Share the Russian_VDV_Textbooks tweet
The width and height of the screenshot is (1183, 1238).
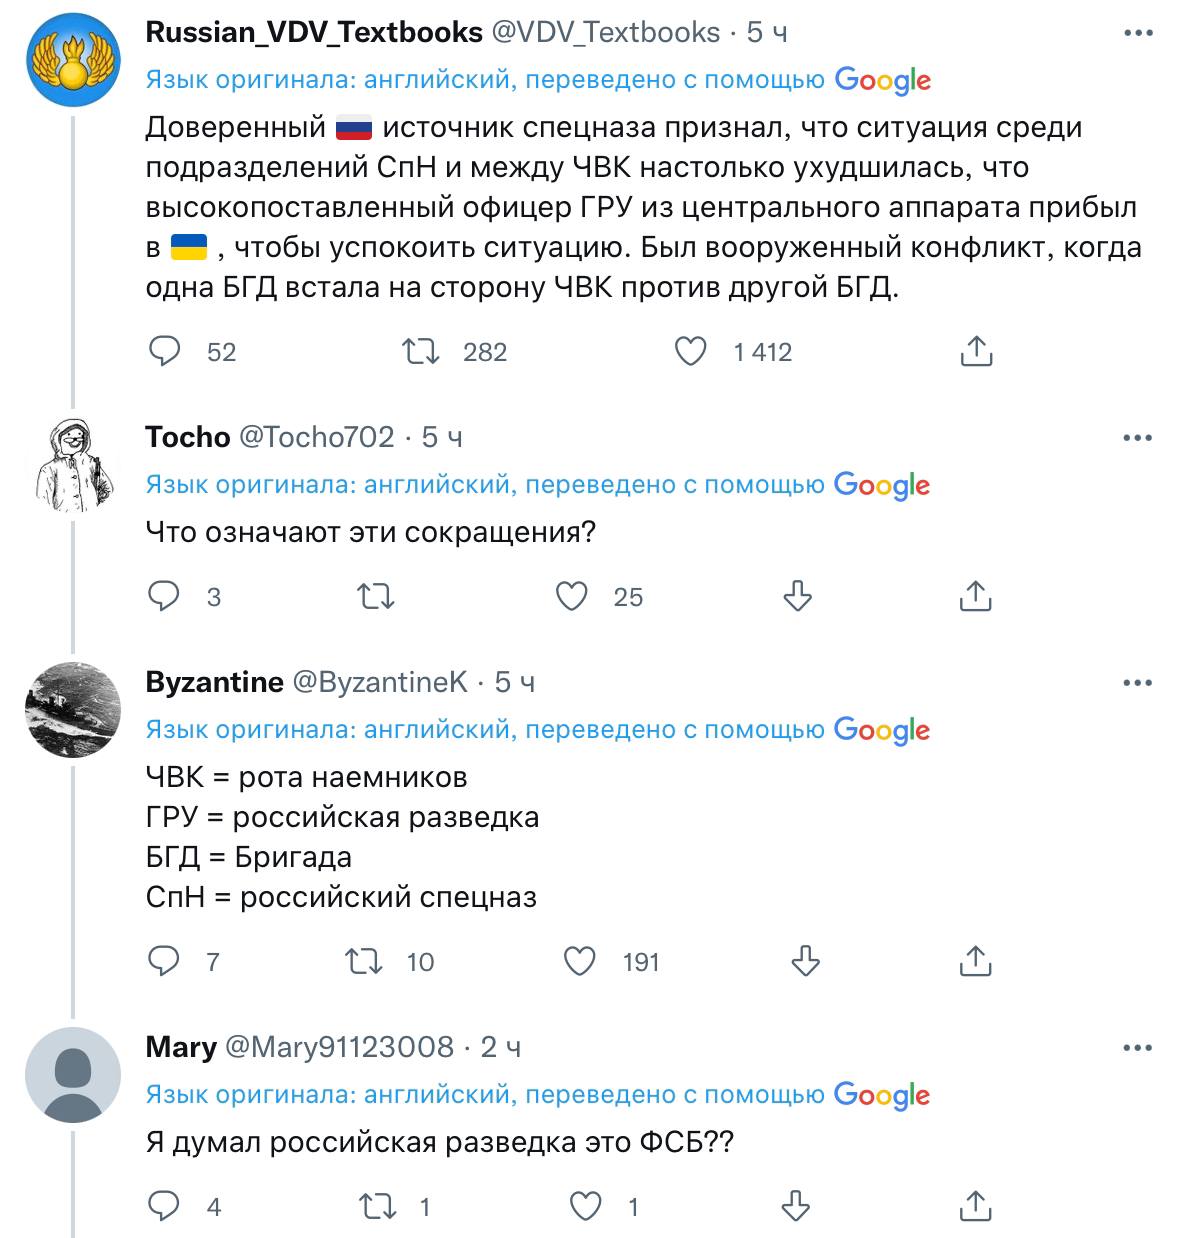(x=975, y=351)
